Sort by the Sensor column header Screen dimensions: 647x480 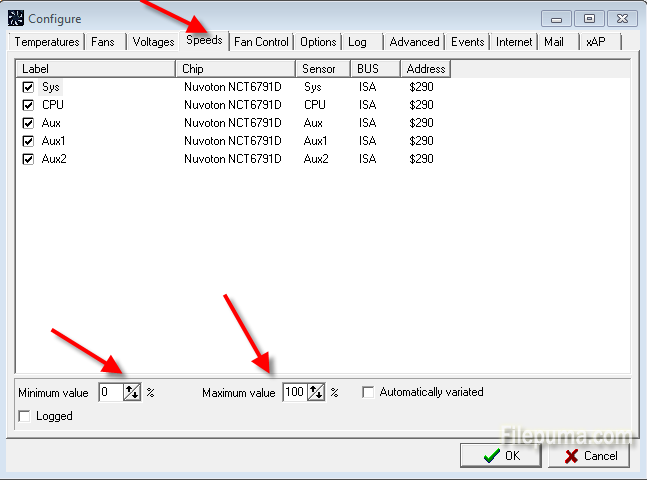pyautogui.click(x=323, y=69)
